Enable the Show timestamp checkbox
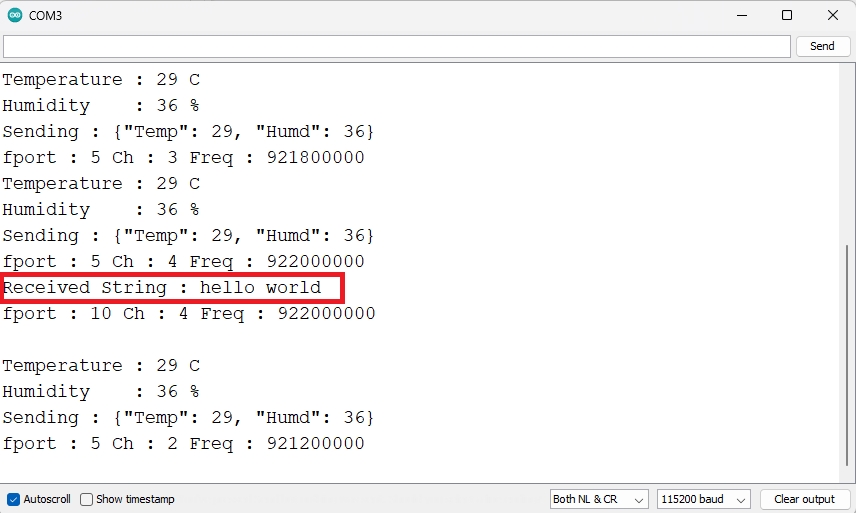The width and height of the screenshot is (856, 513). (x=86, y=499)
